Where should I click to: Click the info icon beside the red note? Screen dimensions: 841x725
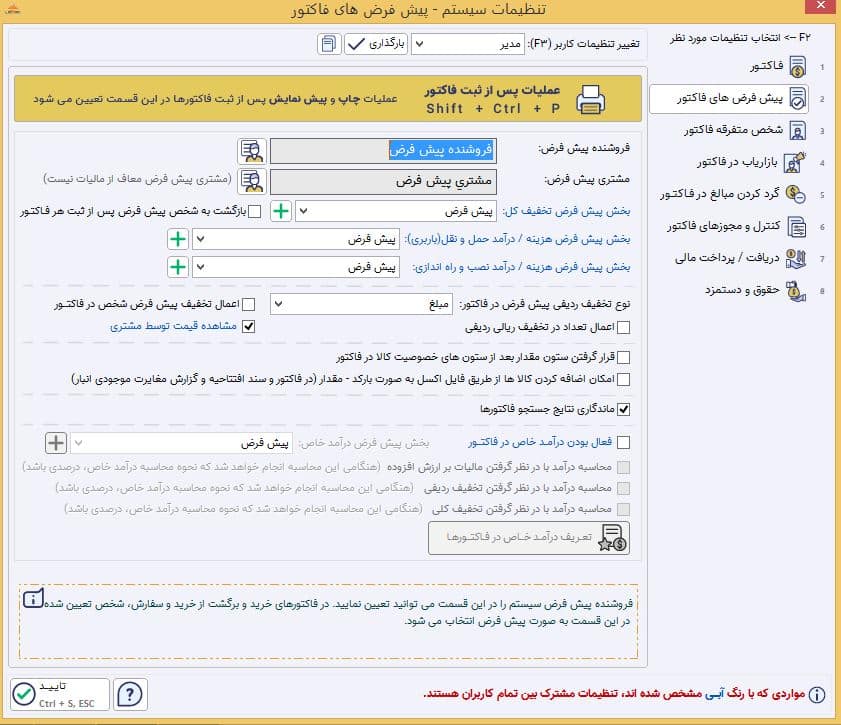tap(817, 695)
